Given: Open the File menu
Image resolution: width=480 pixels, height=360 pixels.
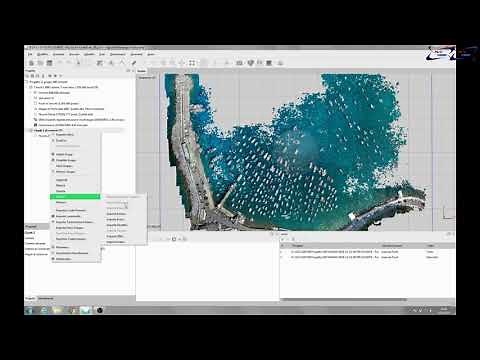Looking at the screenshot, I should pyautogui.click(x=30, y=54).
